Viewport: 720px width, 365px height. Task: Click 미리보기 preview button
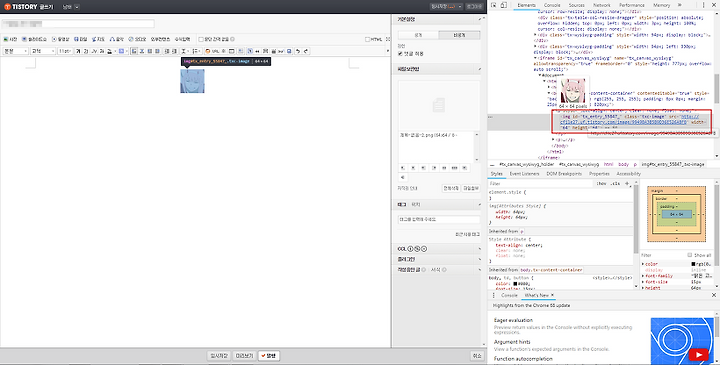(244, 356)
